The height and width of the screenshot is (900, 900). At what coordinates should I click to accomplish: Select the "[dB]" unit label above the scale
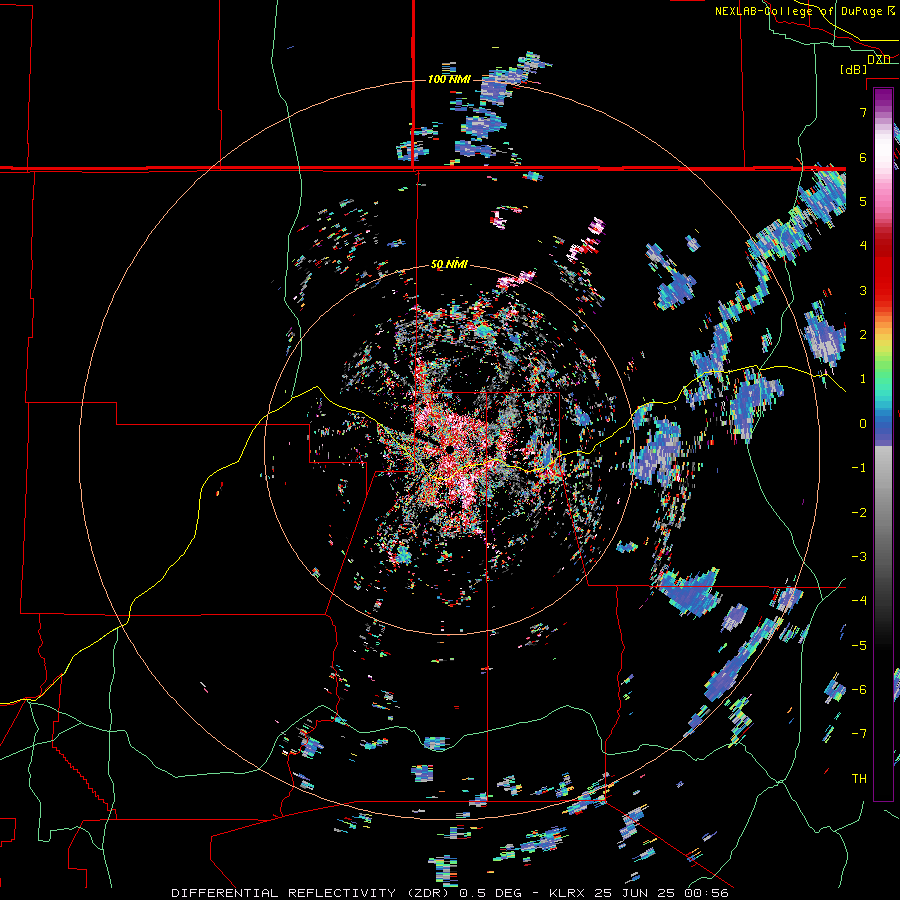[x=854, y=70]
